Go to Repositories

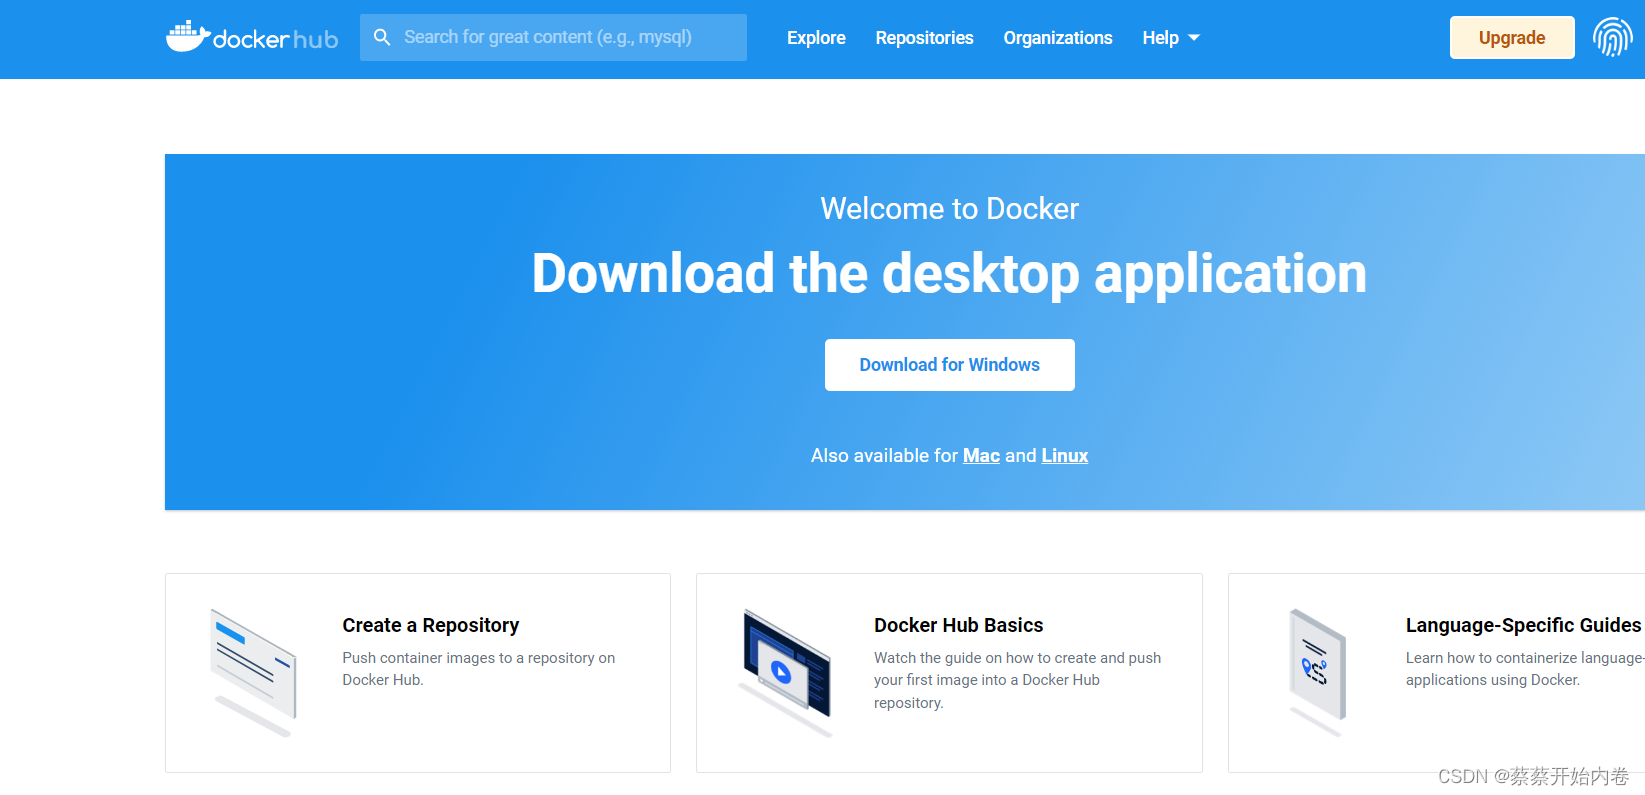click(x=924, y=38)
